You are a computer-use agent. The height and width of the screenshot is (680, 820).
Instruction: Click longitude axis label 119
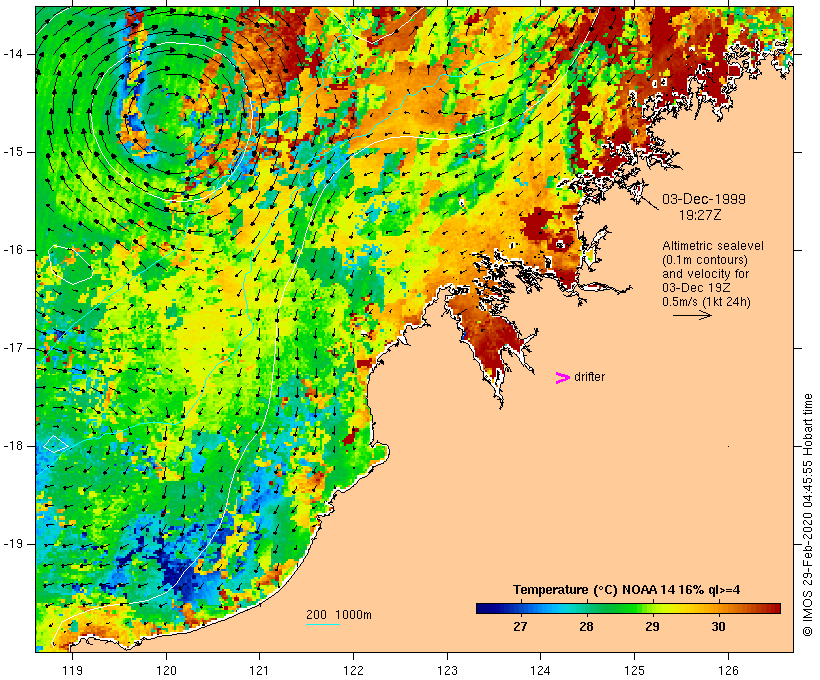(72, 670)
